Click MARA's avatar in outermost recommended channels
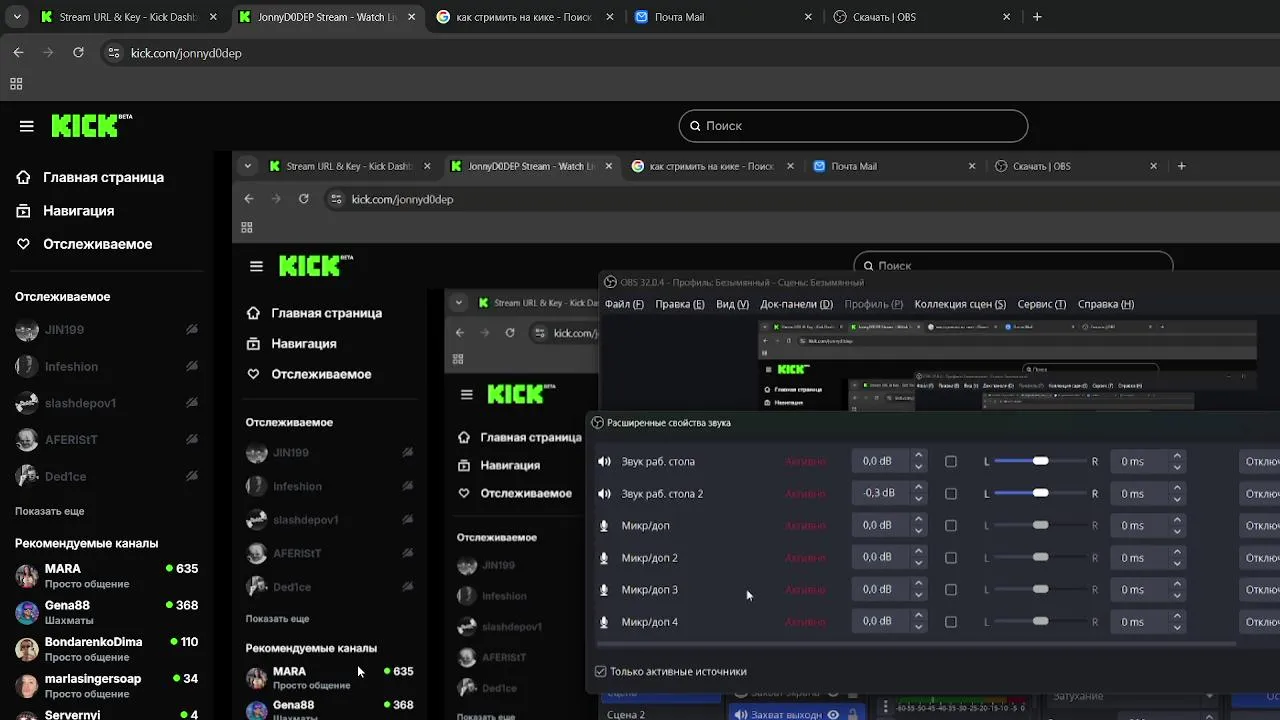This screenshot has width=1280, height=720. 27,576
